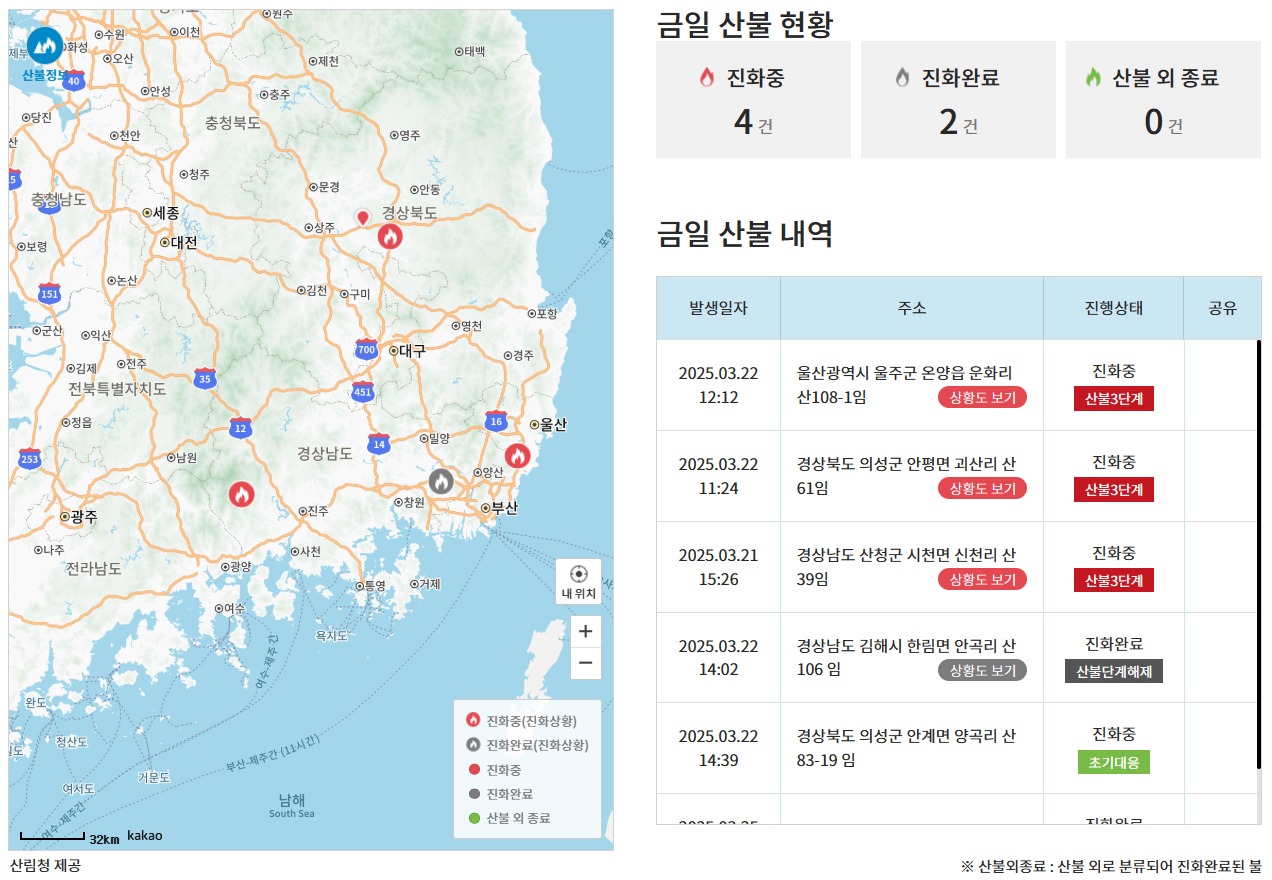Click the red dot legend entry 진화중
This screenshot has width=1272, height=880.
click(x=474, y=770)
